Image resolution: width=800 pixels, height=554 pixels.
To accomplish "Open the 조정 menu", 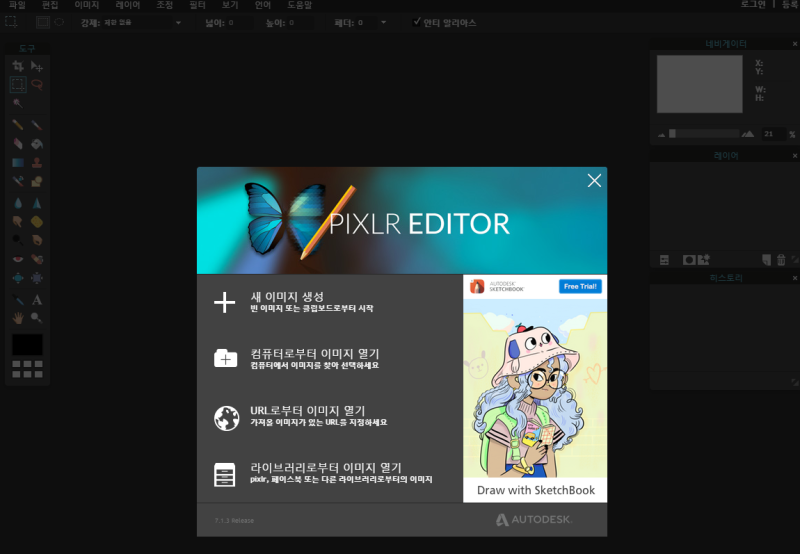I will tap(164, 5).
